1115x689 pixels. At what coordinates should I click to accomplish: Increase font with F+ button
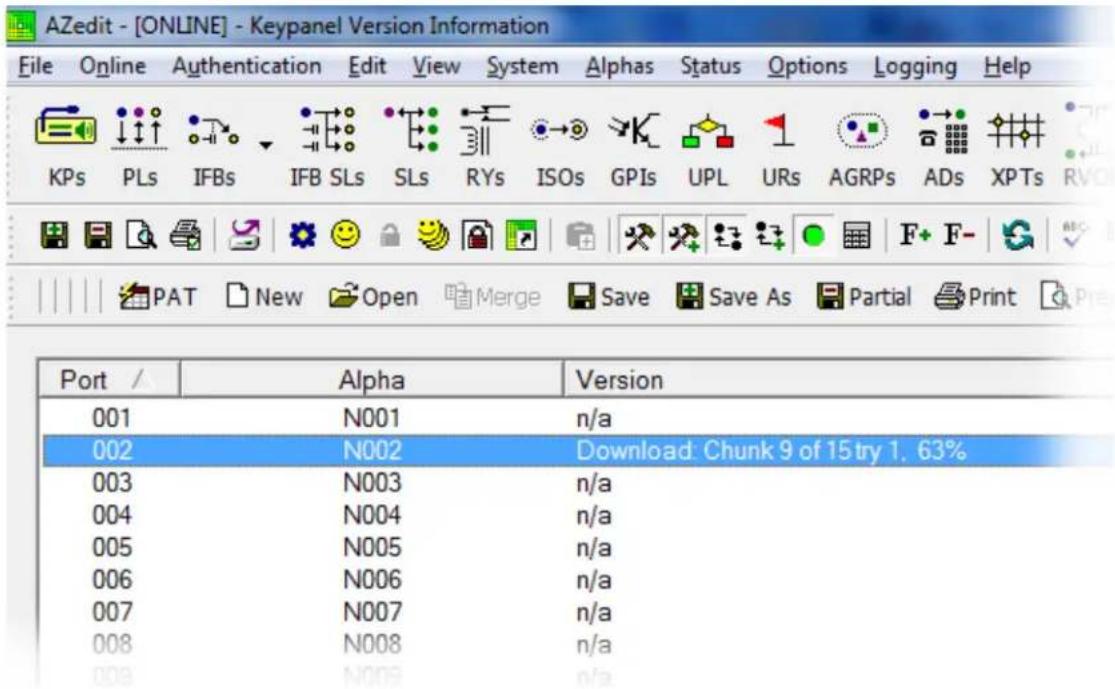pyautogui.click(x=915, y=235)
